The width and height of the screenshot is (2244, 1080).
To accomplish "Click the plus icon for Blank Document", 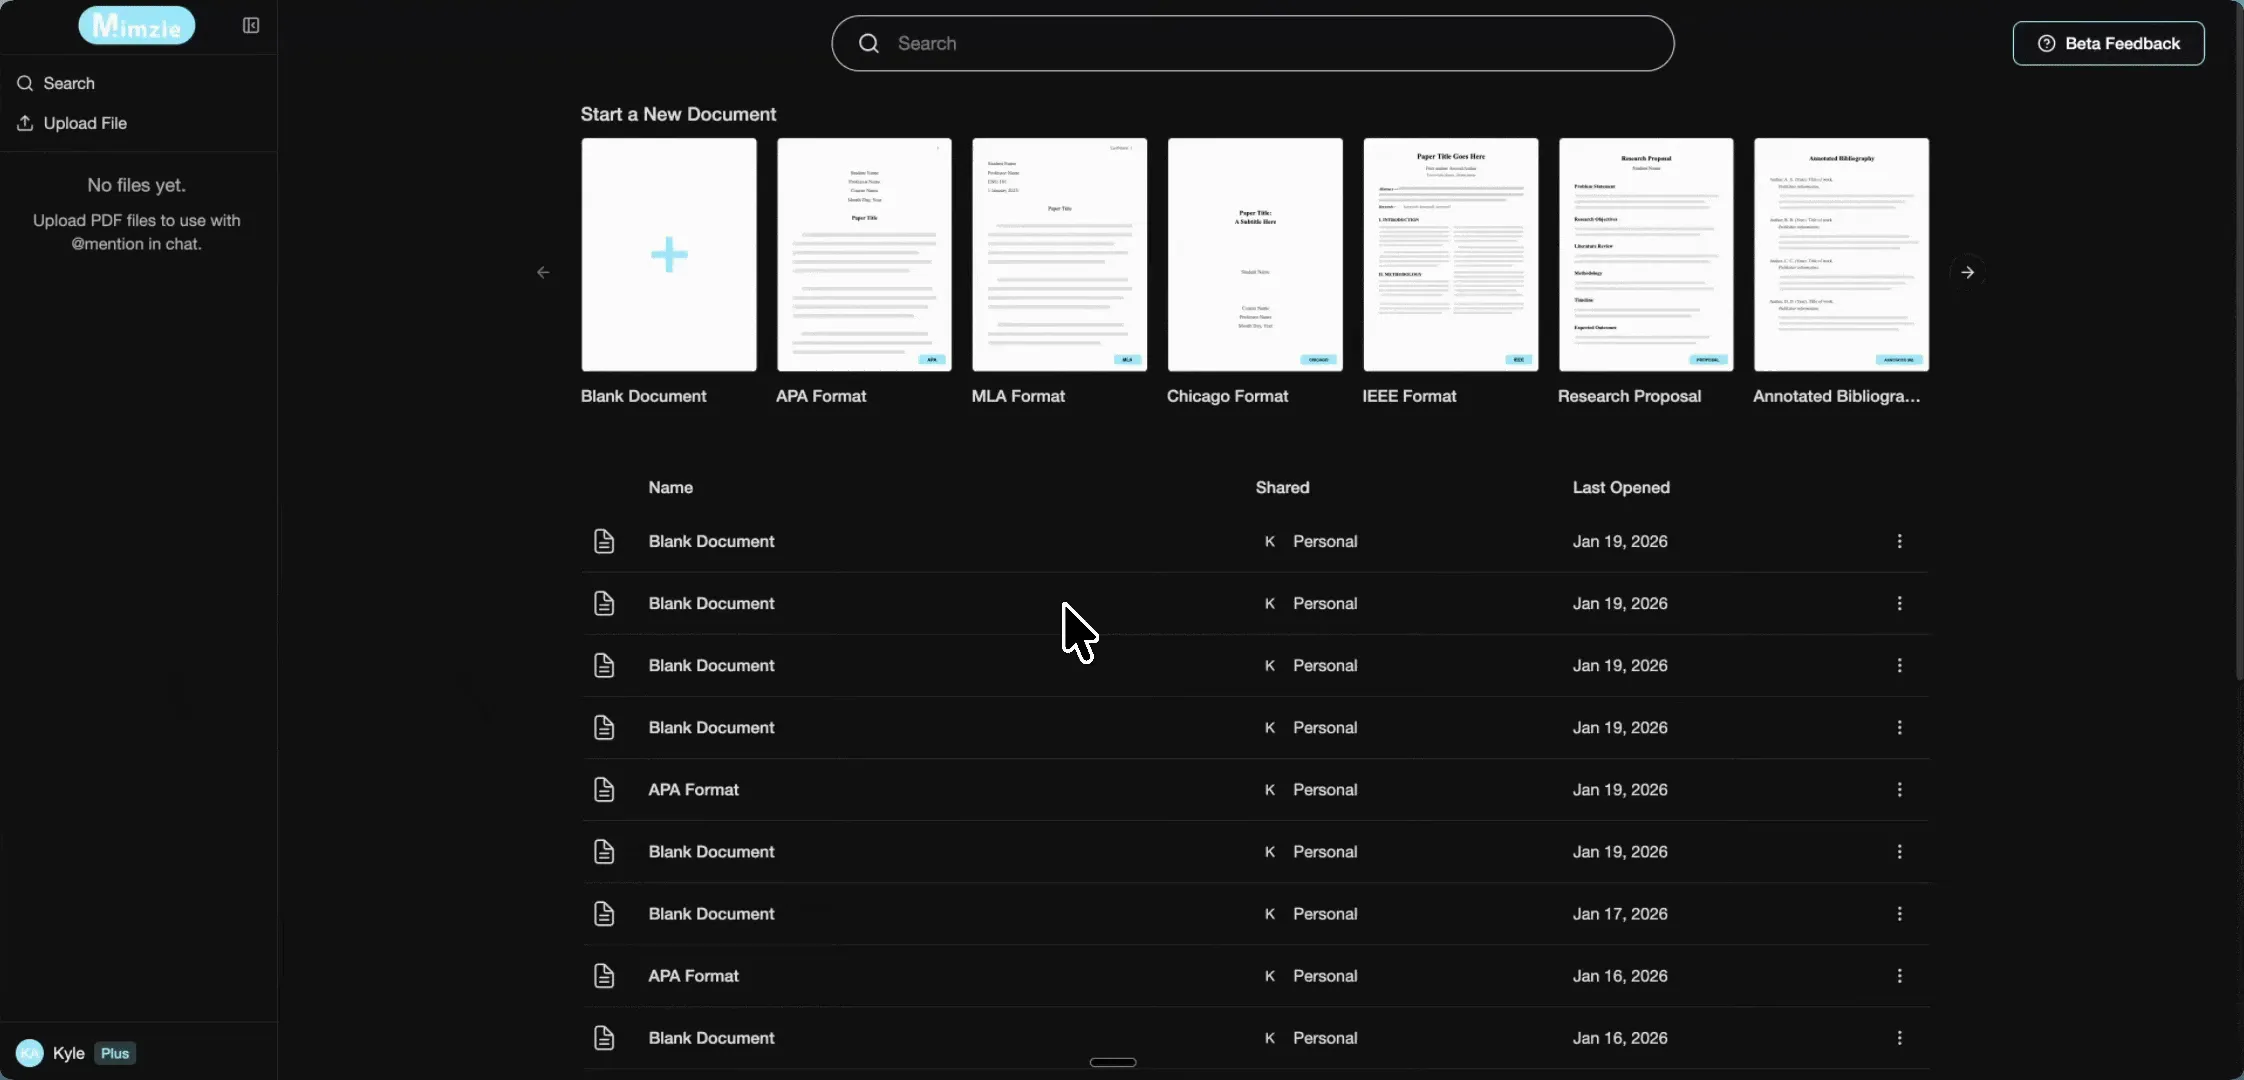I will tap(669, 255).
